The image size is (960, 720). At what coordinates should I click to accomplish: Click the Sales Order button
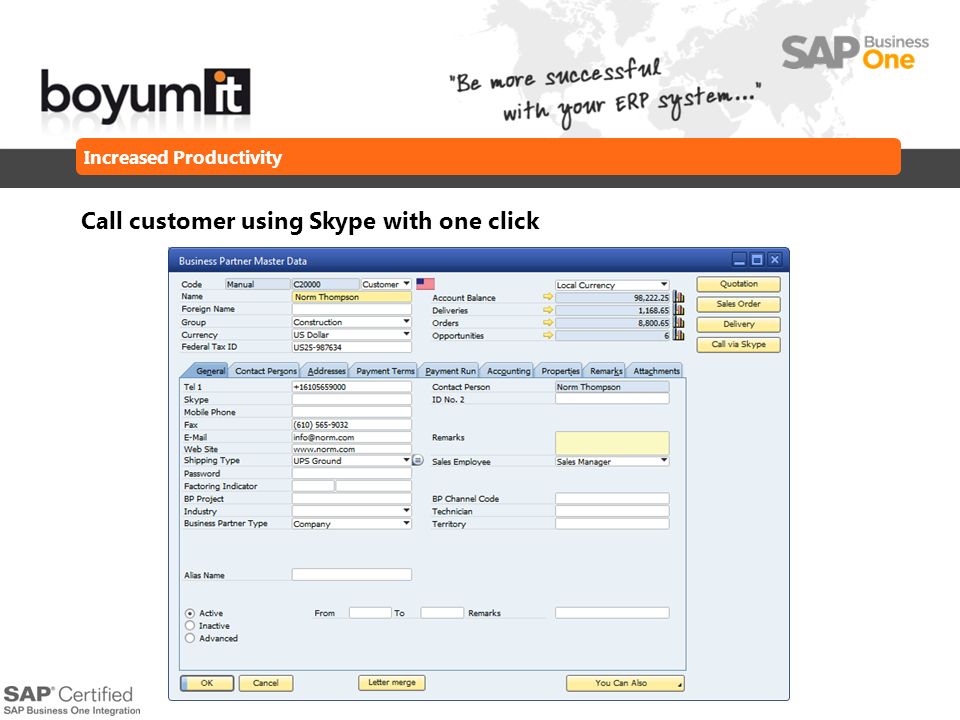[738, 304]
